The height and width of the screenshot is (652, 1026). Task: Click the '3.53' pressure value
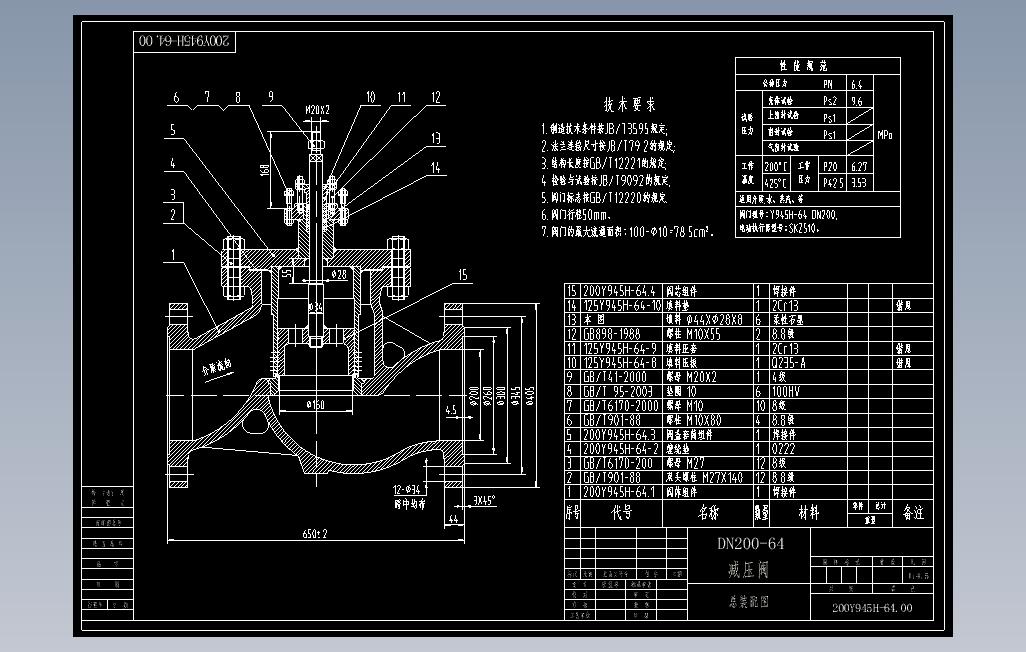(859, 183)
